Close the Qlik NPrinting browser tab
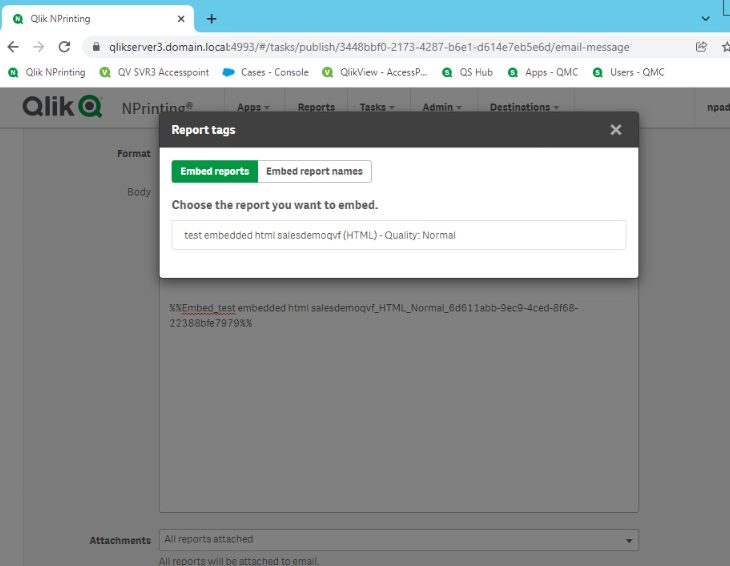730x566 pixels. pyautogui.click(x=181, y=19)
